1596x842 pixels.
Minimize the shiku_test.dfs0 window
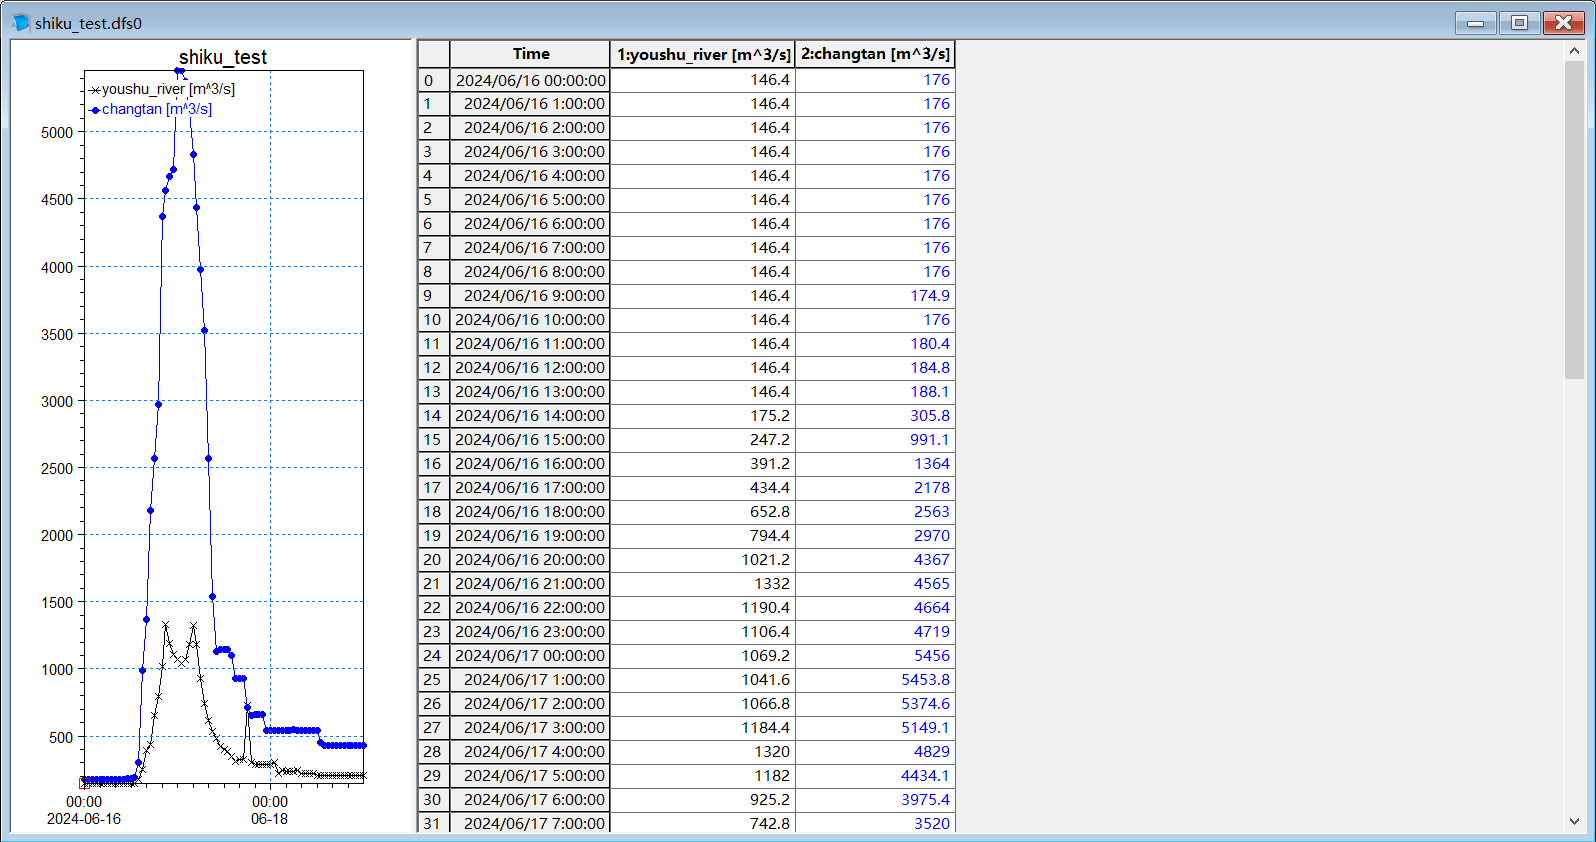click(1475, 23)
